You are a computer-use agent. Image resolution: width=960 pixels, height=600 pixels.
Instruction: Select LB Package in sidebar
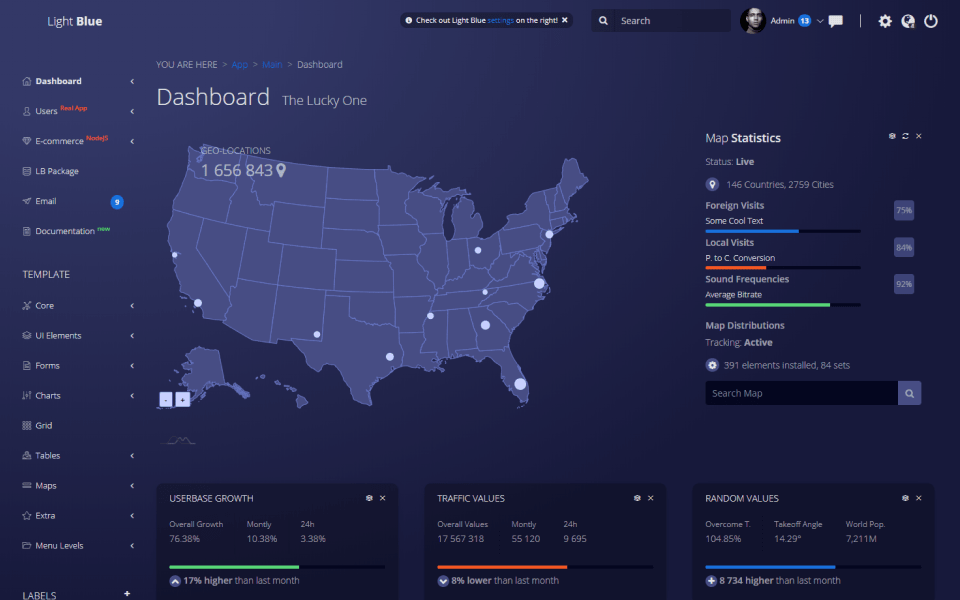[57, 171]
